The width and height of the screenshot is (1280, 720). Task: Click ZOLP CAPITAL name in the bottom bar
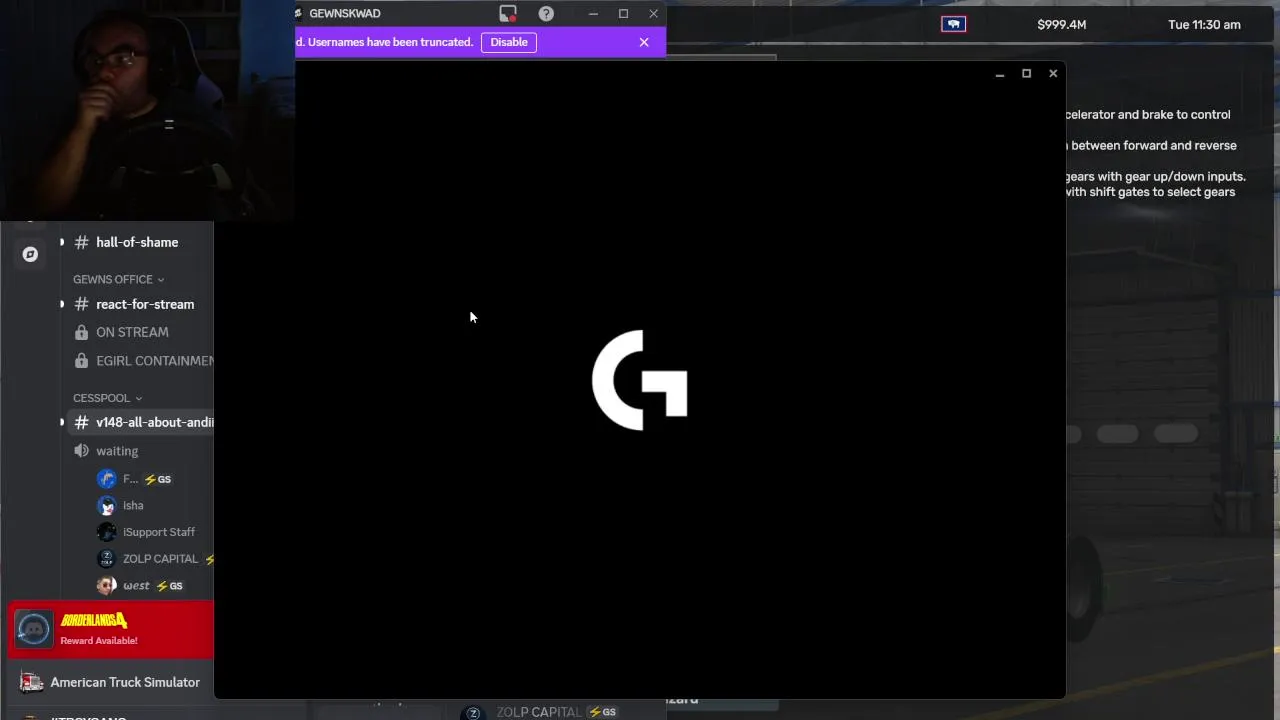(x=539, y=712)
